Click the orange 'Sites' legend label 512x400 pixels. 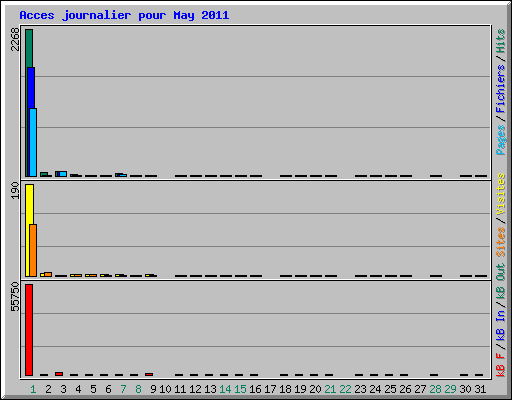coord(501,242)
